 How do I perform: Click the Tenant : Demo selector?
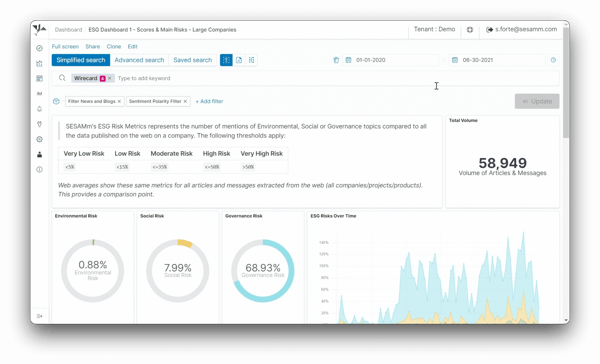pos(434,29)
